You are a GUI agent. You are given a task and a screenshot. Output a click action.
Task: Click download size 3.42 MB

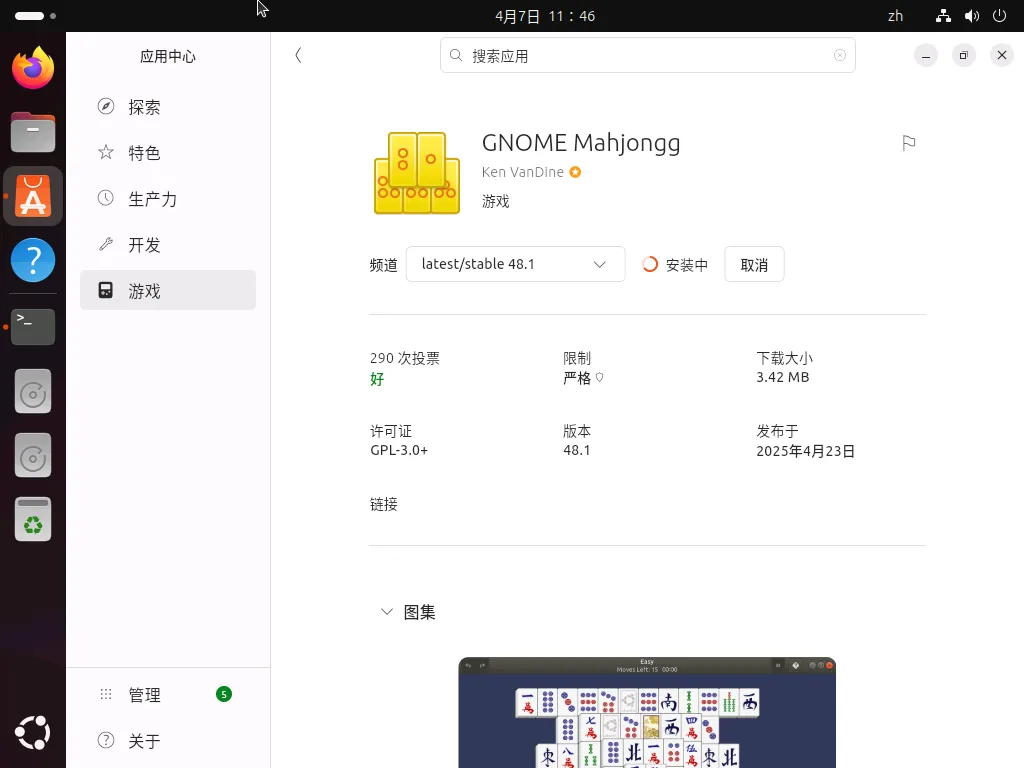click(782, 377)
